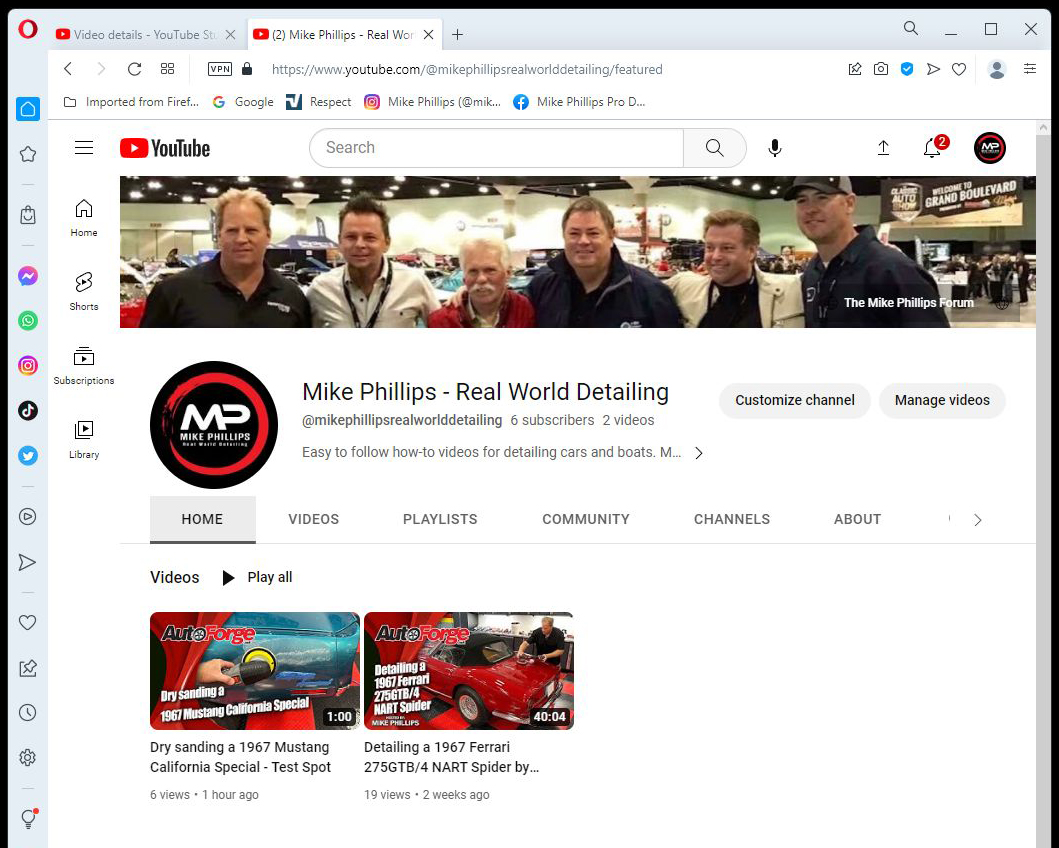Viewport: 1059px width, 848px height.
Task: Open the ad blocker shield icon
Action: (907, 69)
